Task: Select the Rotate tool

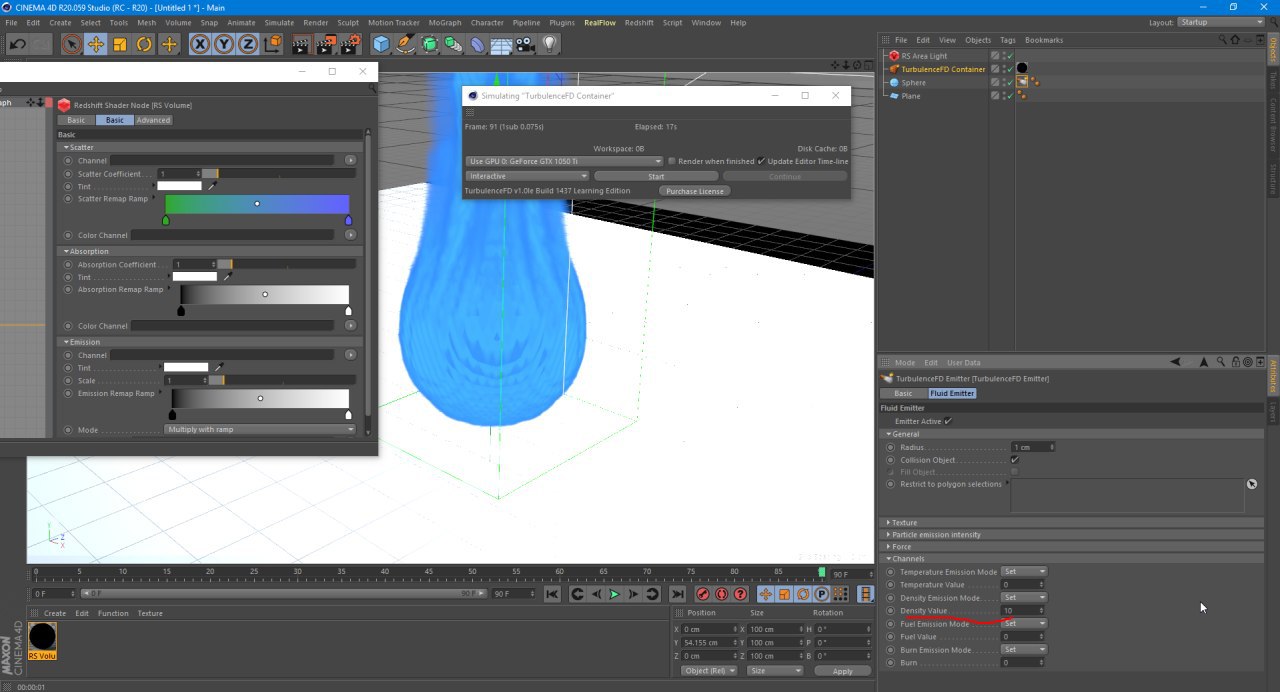Action: (x=144, y=44)
